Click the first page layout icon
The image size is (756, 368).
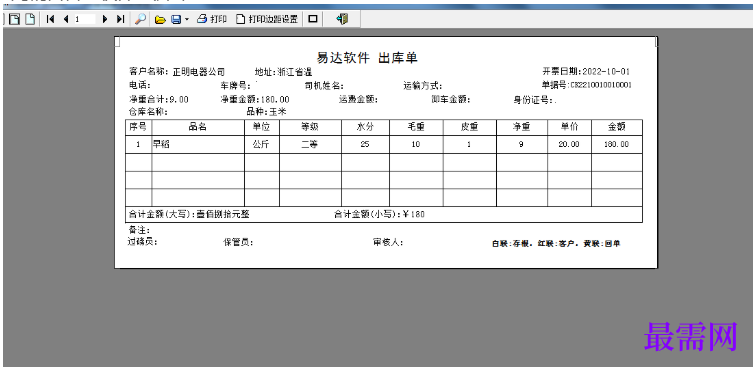click(x=14, y=19)
